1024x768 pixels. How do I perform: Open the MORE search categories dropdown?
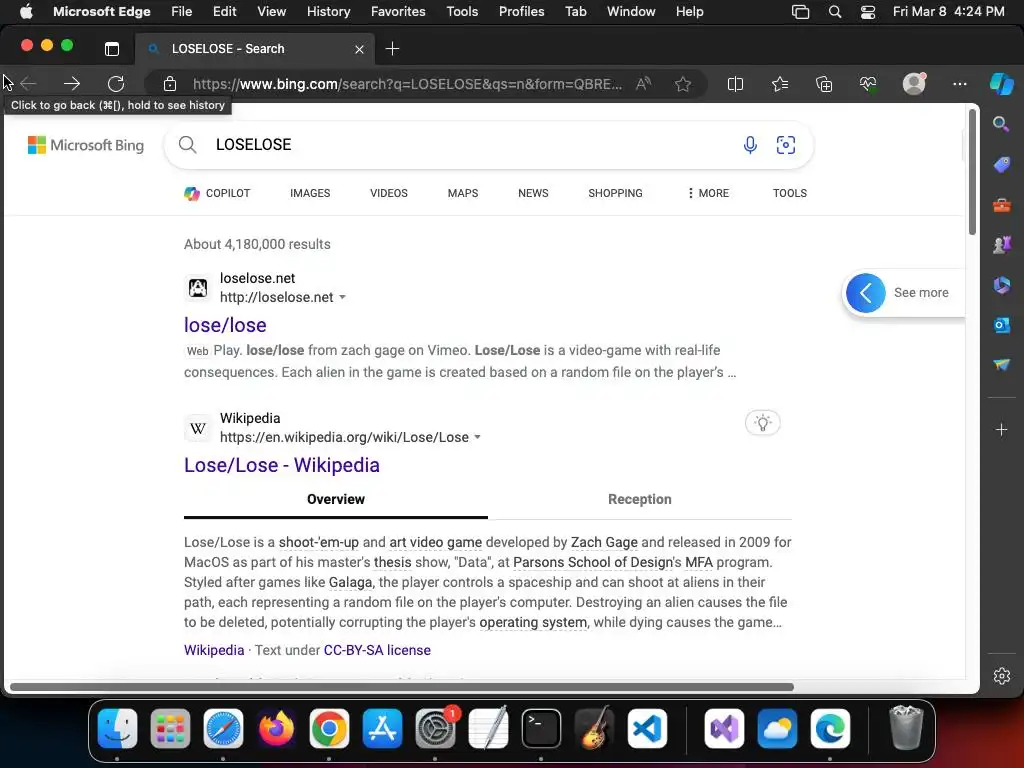[x=708, y=193]
